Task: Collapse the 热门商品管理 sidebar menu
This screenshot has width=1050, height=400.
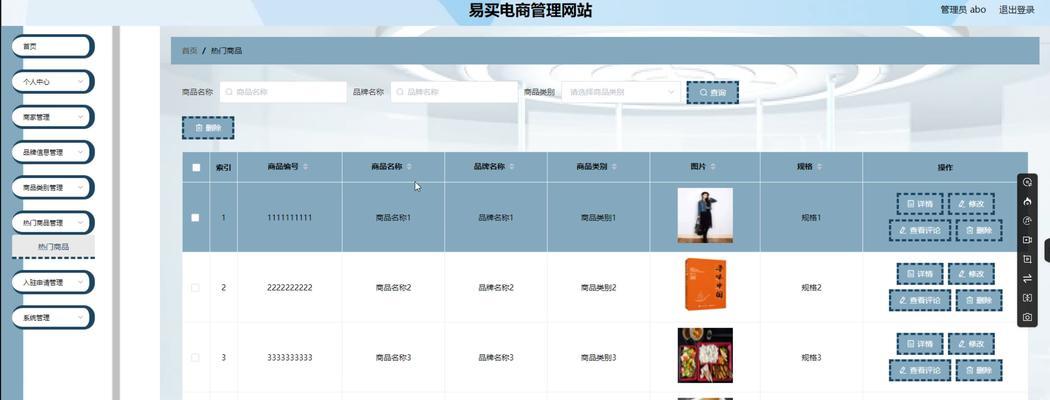Action: [x=52, y=223]
